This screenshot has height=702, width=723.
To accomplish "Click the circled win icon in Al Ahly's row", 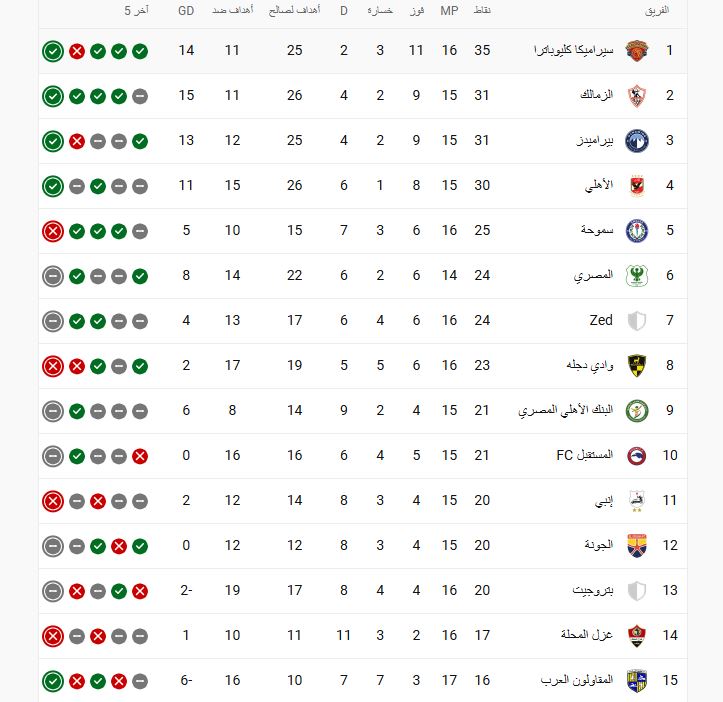I will click(x=53, y=186).
